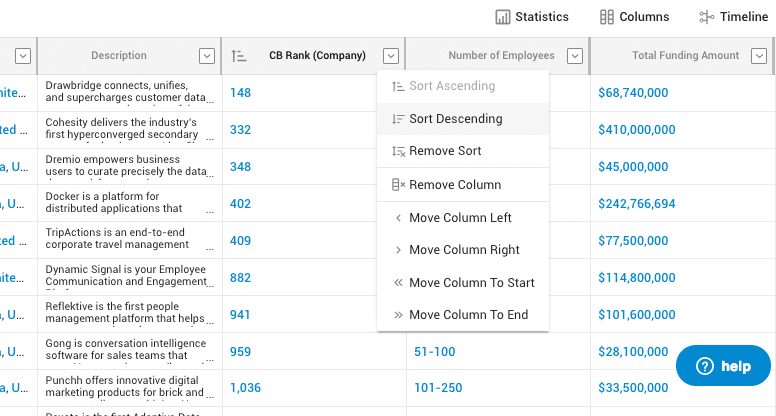This screenshot has height=416, width=776.
Task: Click CB rank value 882
Action: pyautogui.click(x=241, y=278)
